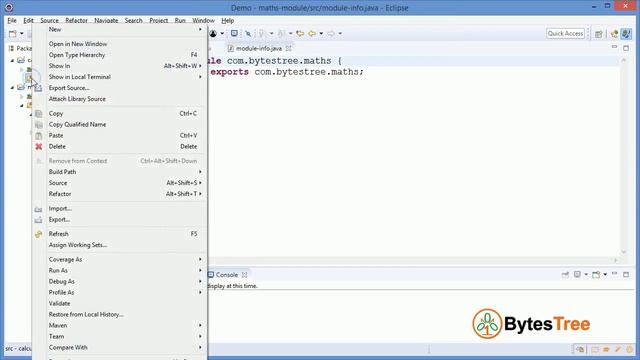Collapse the second project in Package Explorer
Screen dimensions: 640x360
point(12,87)
